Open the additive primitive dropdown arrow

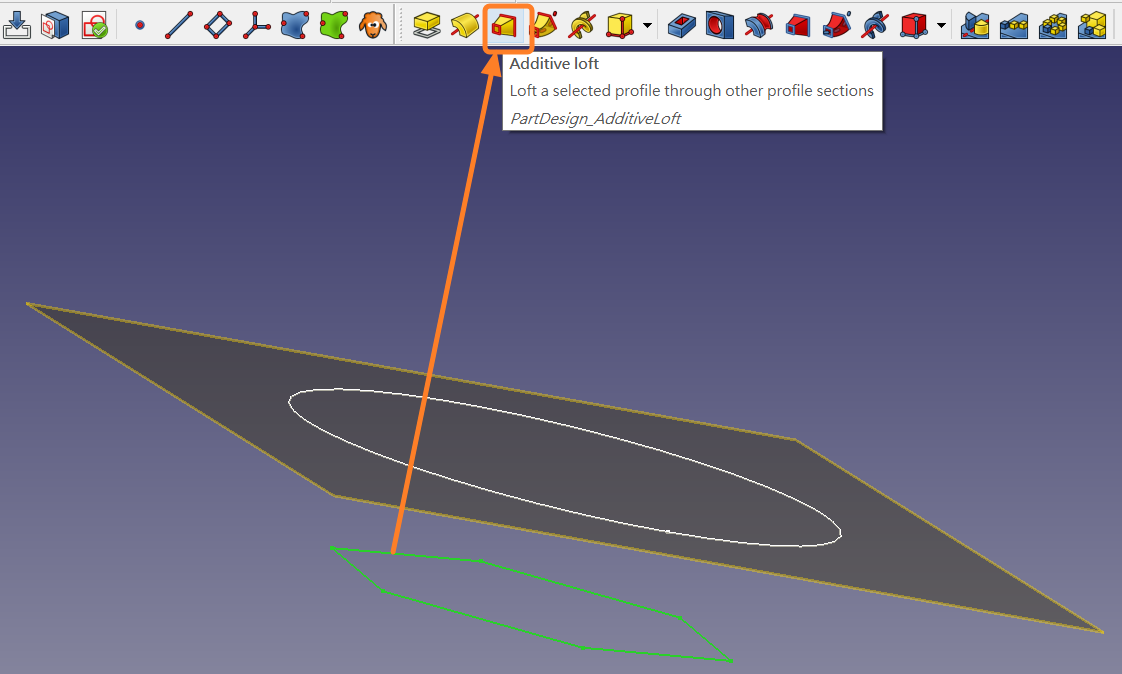(648, 26)
